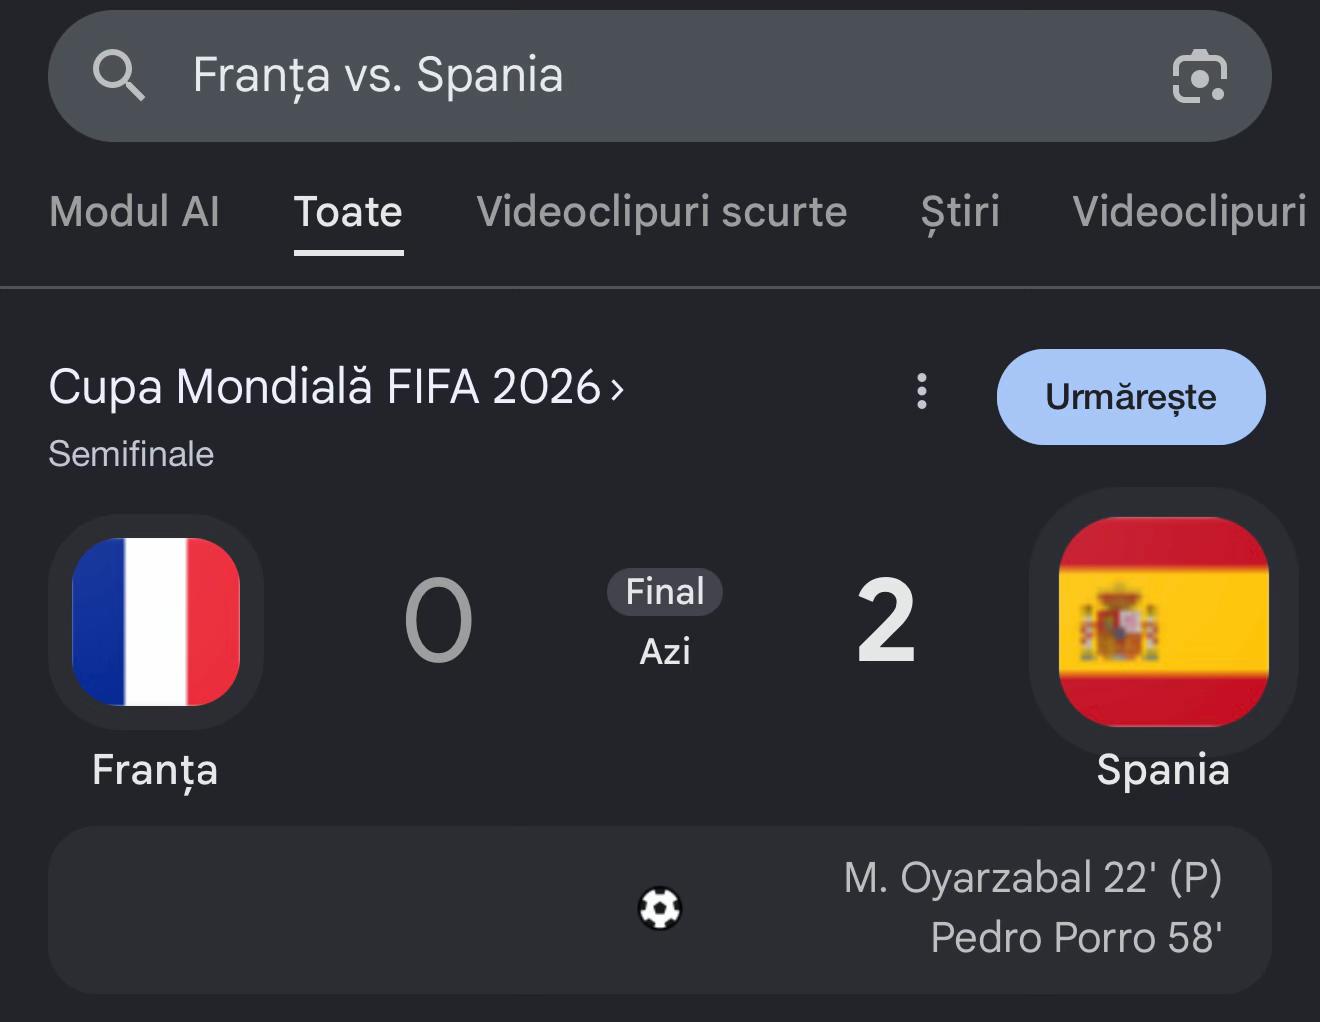Tap M. Oyarzabal 22' penalty scorer entry
Viewport: 1320px width, 1022px height.
pos(1033,878)
